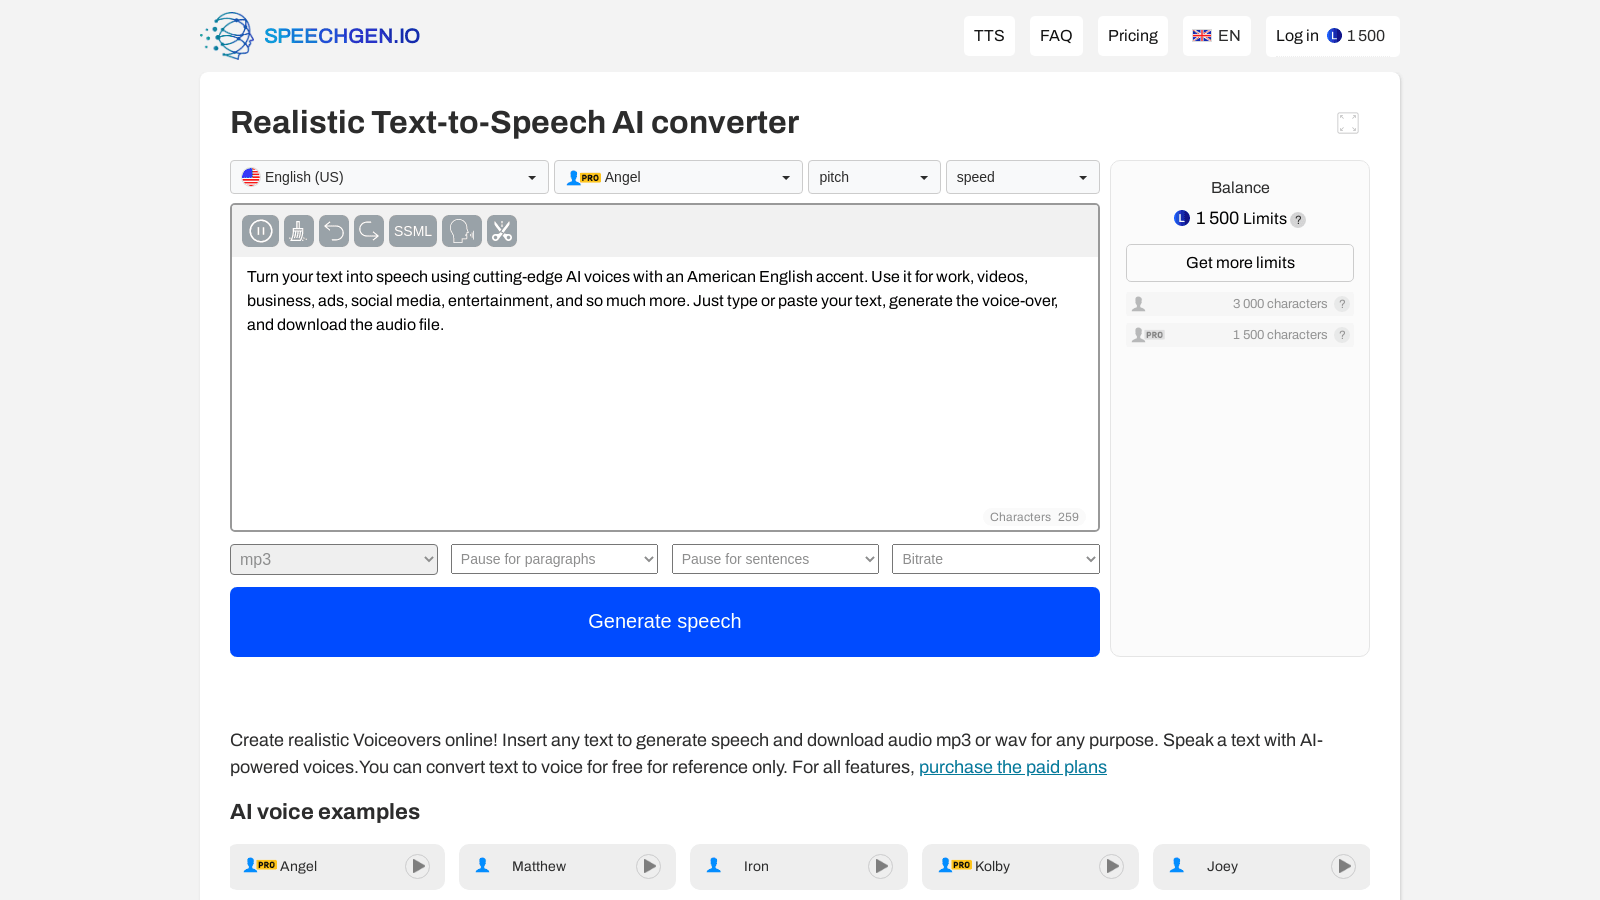Play the Matthew voice example

pos(649,866)
